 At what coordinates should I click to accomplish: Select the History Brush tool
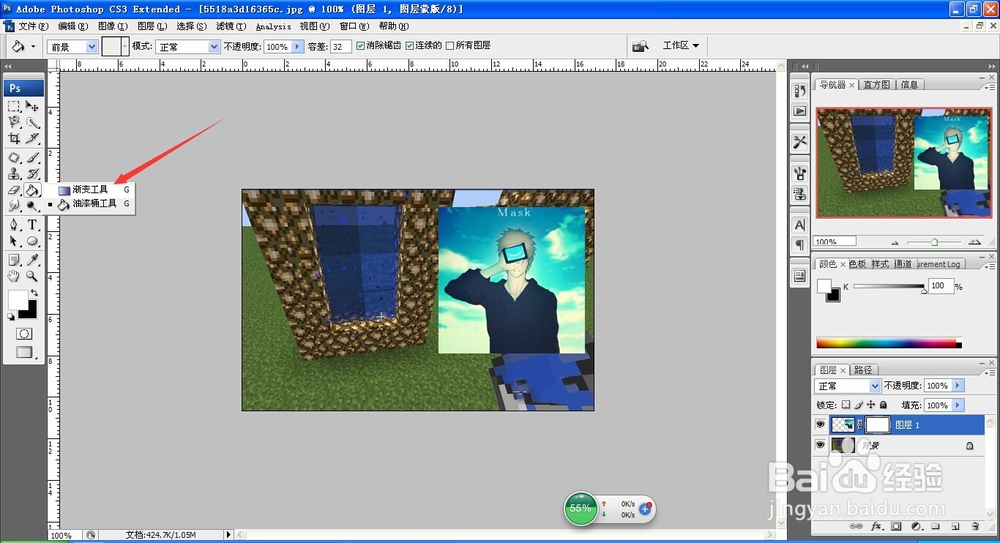point(32,174)
